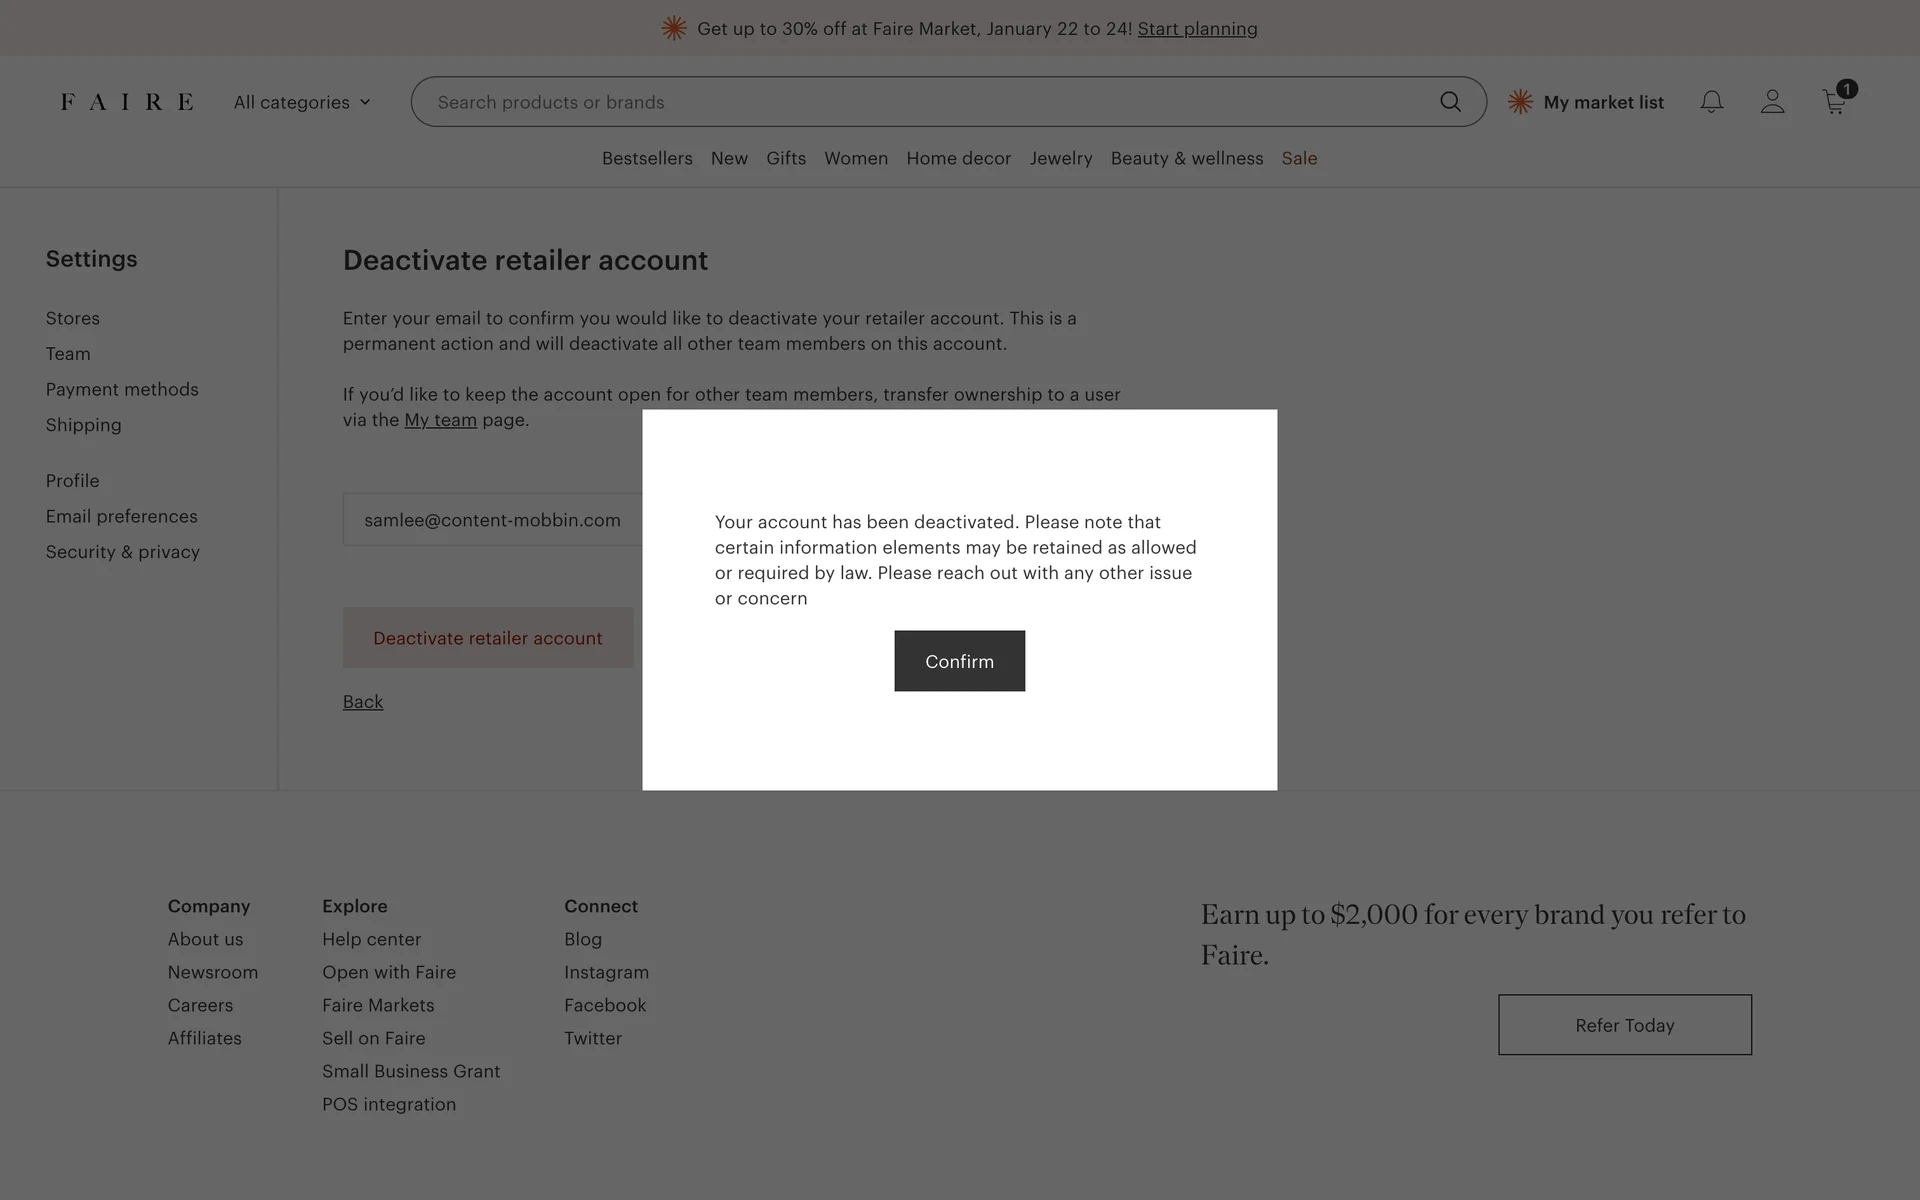This screenshot has height=1200, width=1920.
Task: Click the search products field
Action: [920, 102]
